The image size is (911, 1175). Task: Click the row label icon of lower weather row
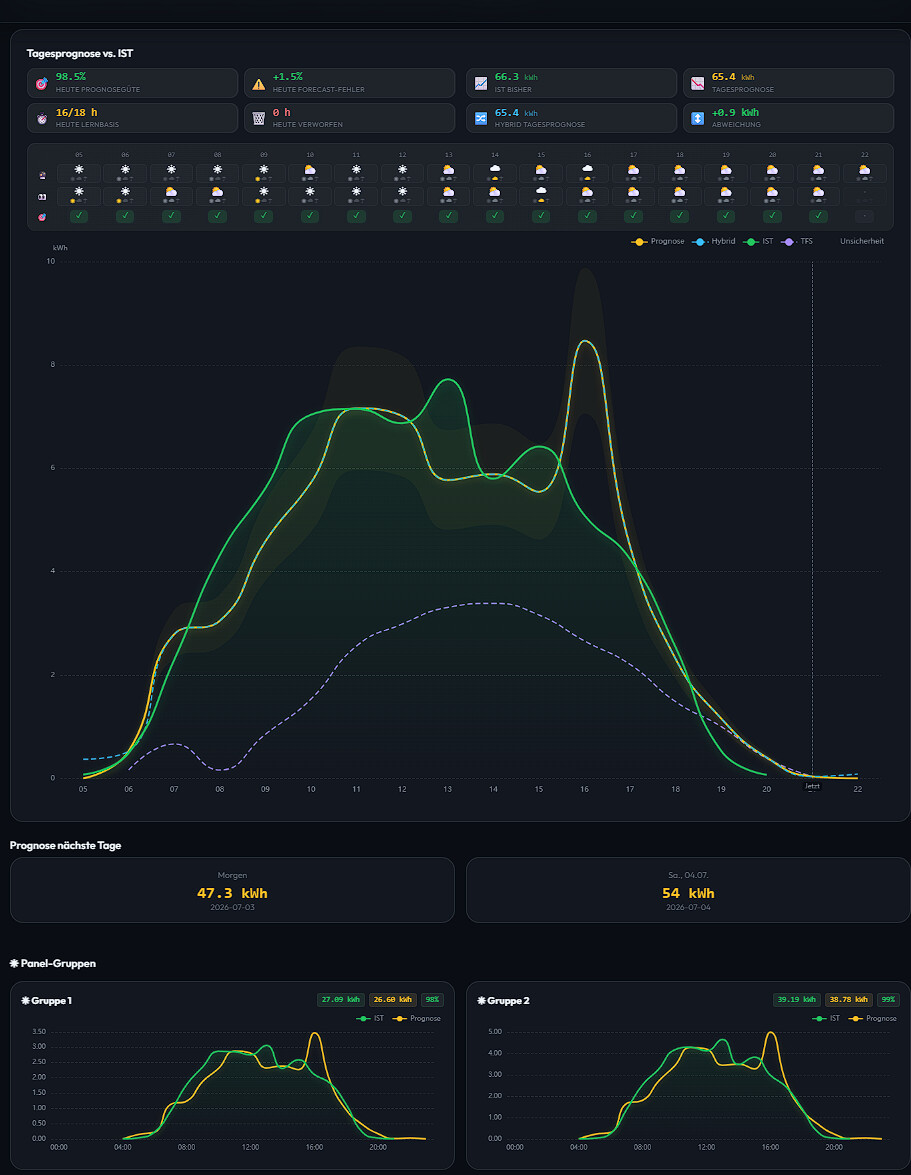42,196
